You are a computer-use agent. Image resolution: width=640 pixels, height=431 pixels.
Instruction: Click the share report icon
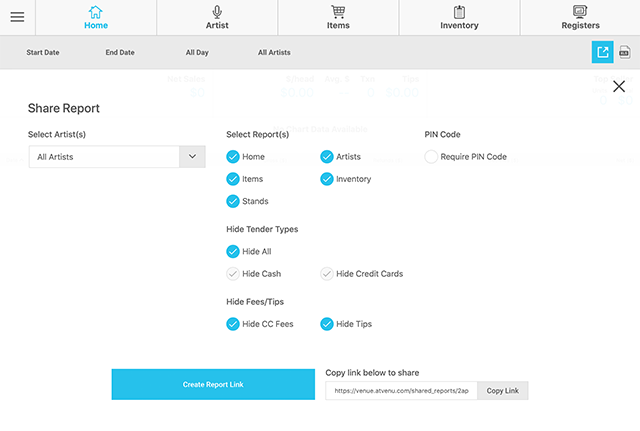pyautogui.click(x=602, y=52)
